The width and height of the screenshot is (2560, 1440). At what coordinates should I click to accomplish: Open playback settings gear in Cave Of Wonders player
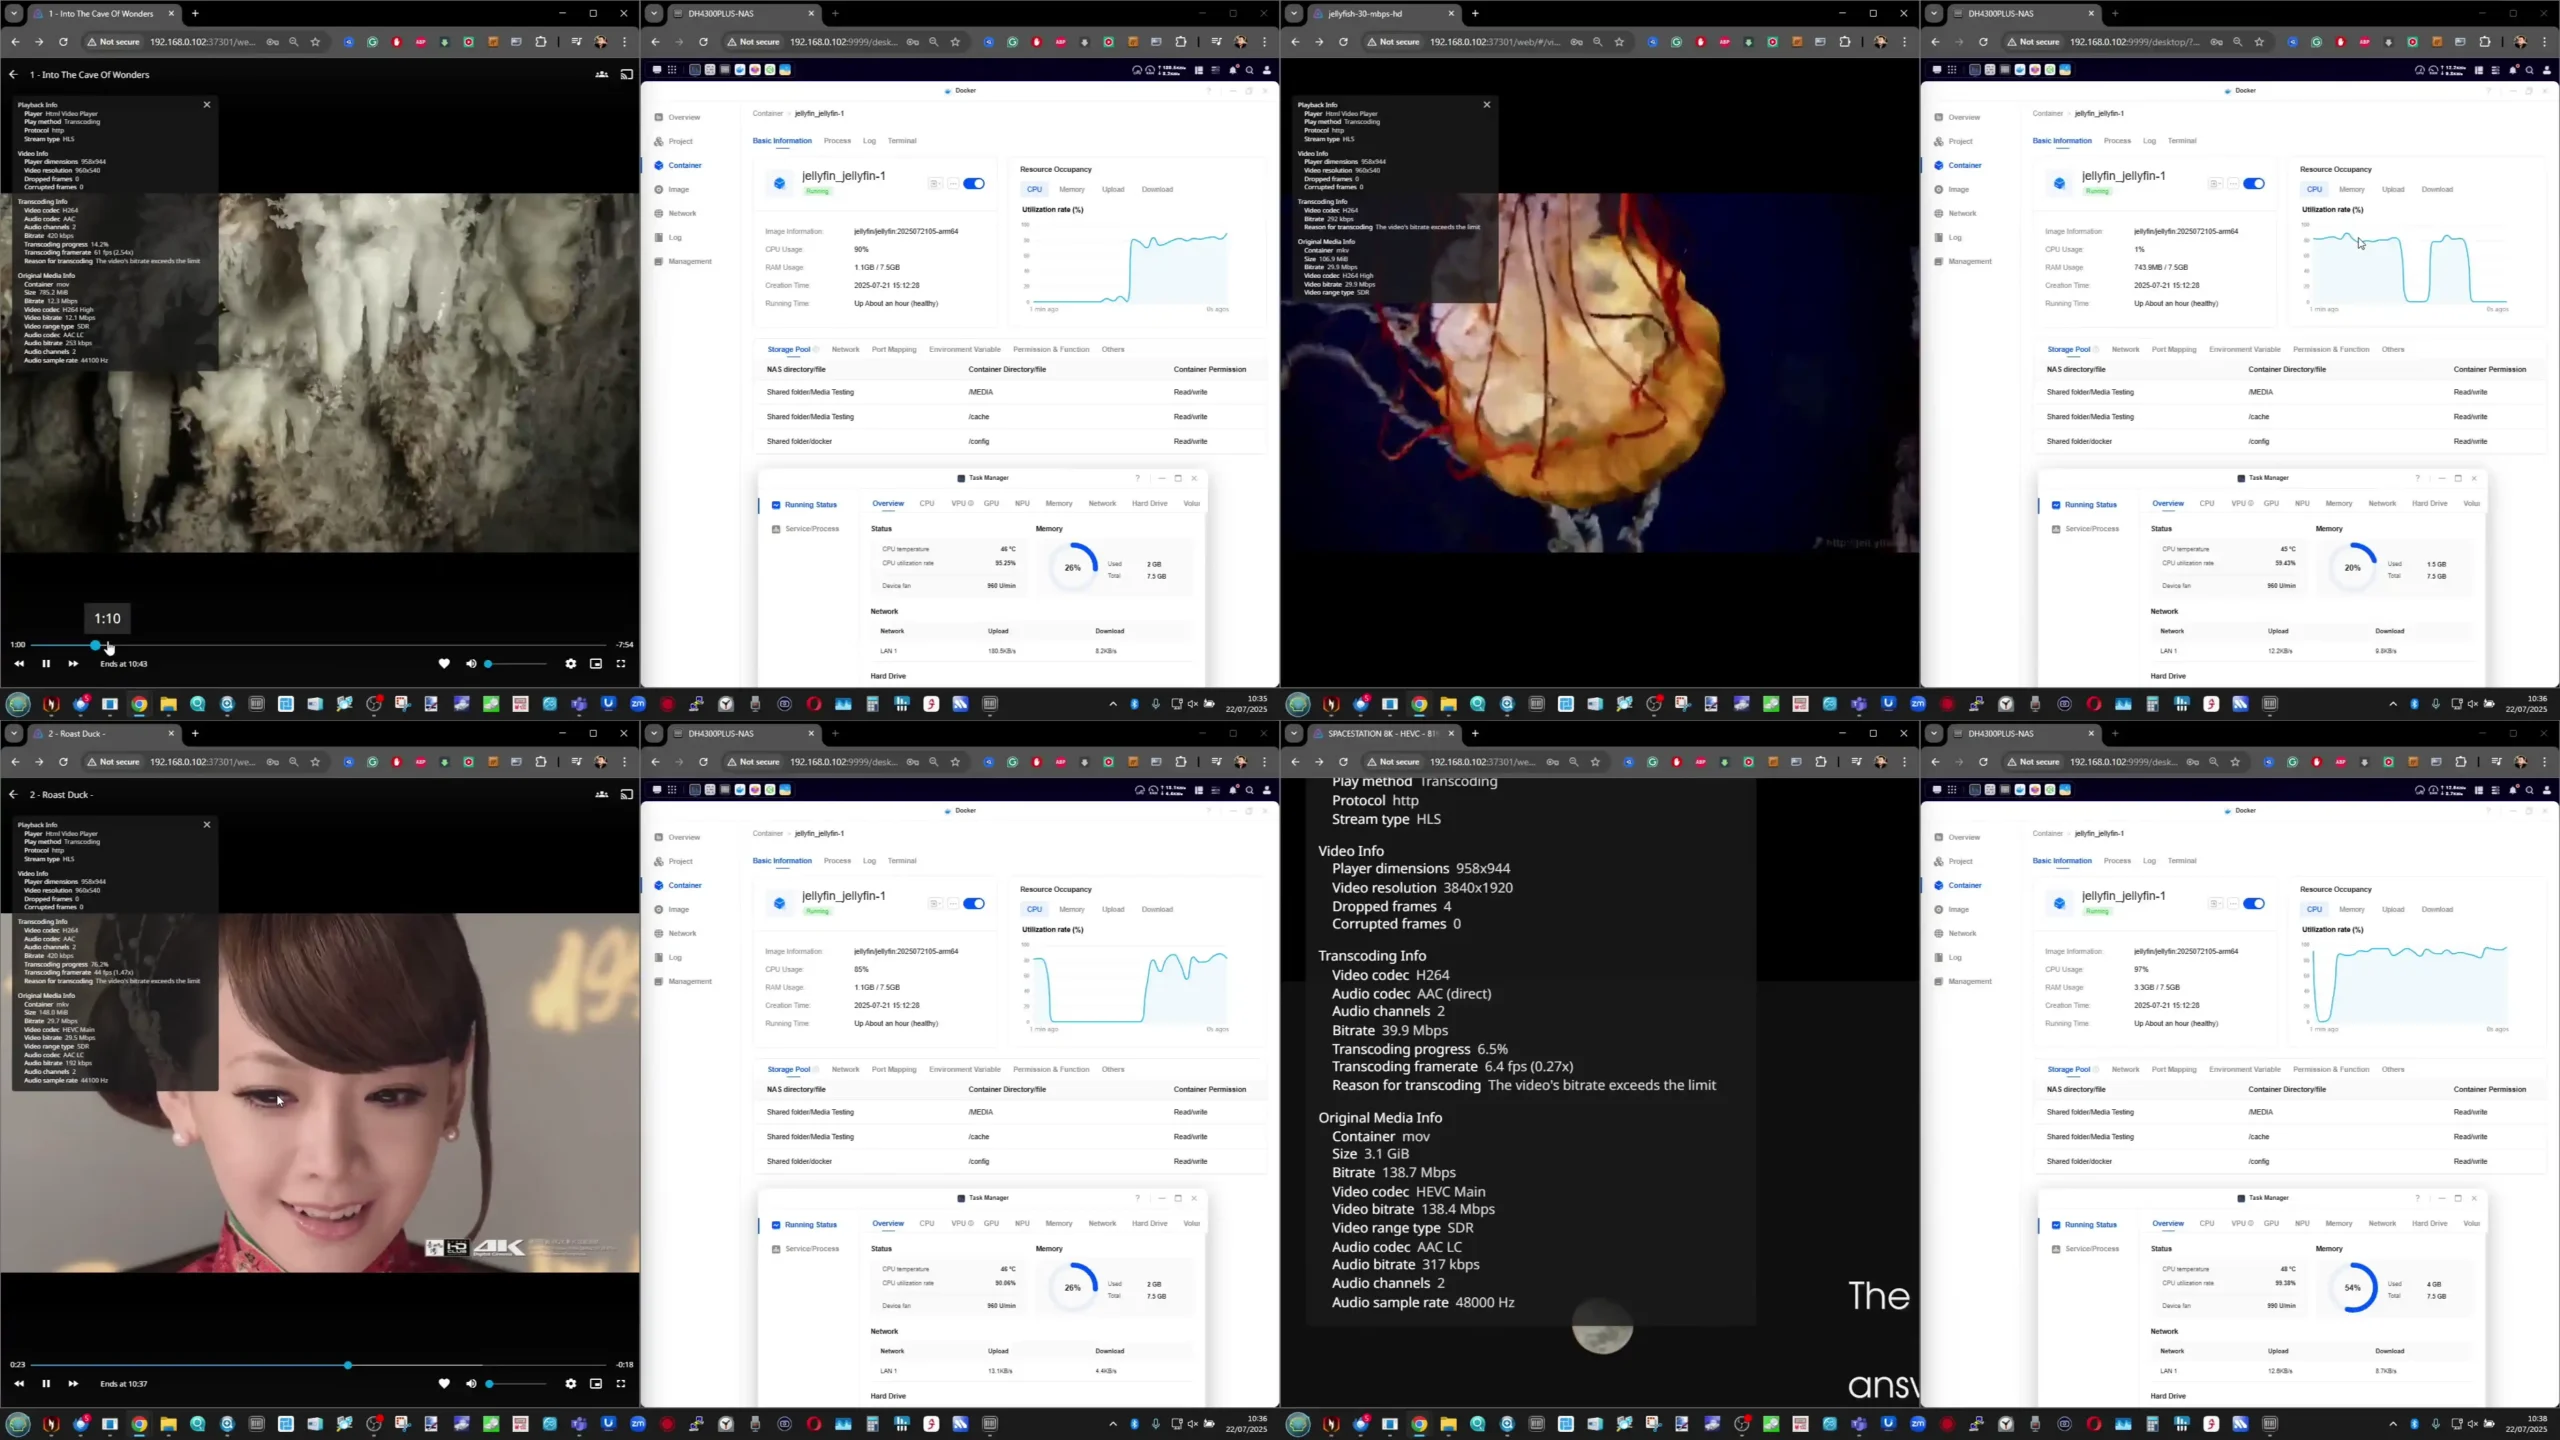coord(571,664)
